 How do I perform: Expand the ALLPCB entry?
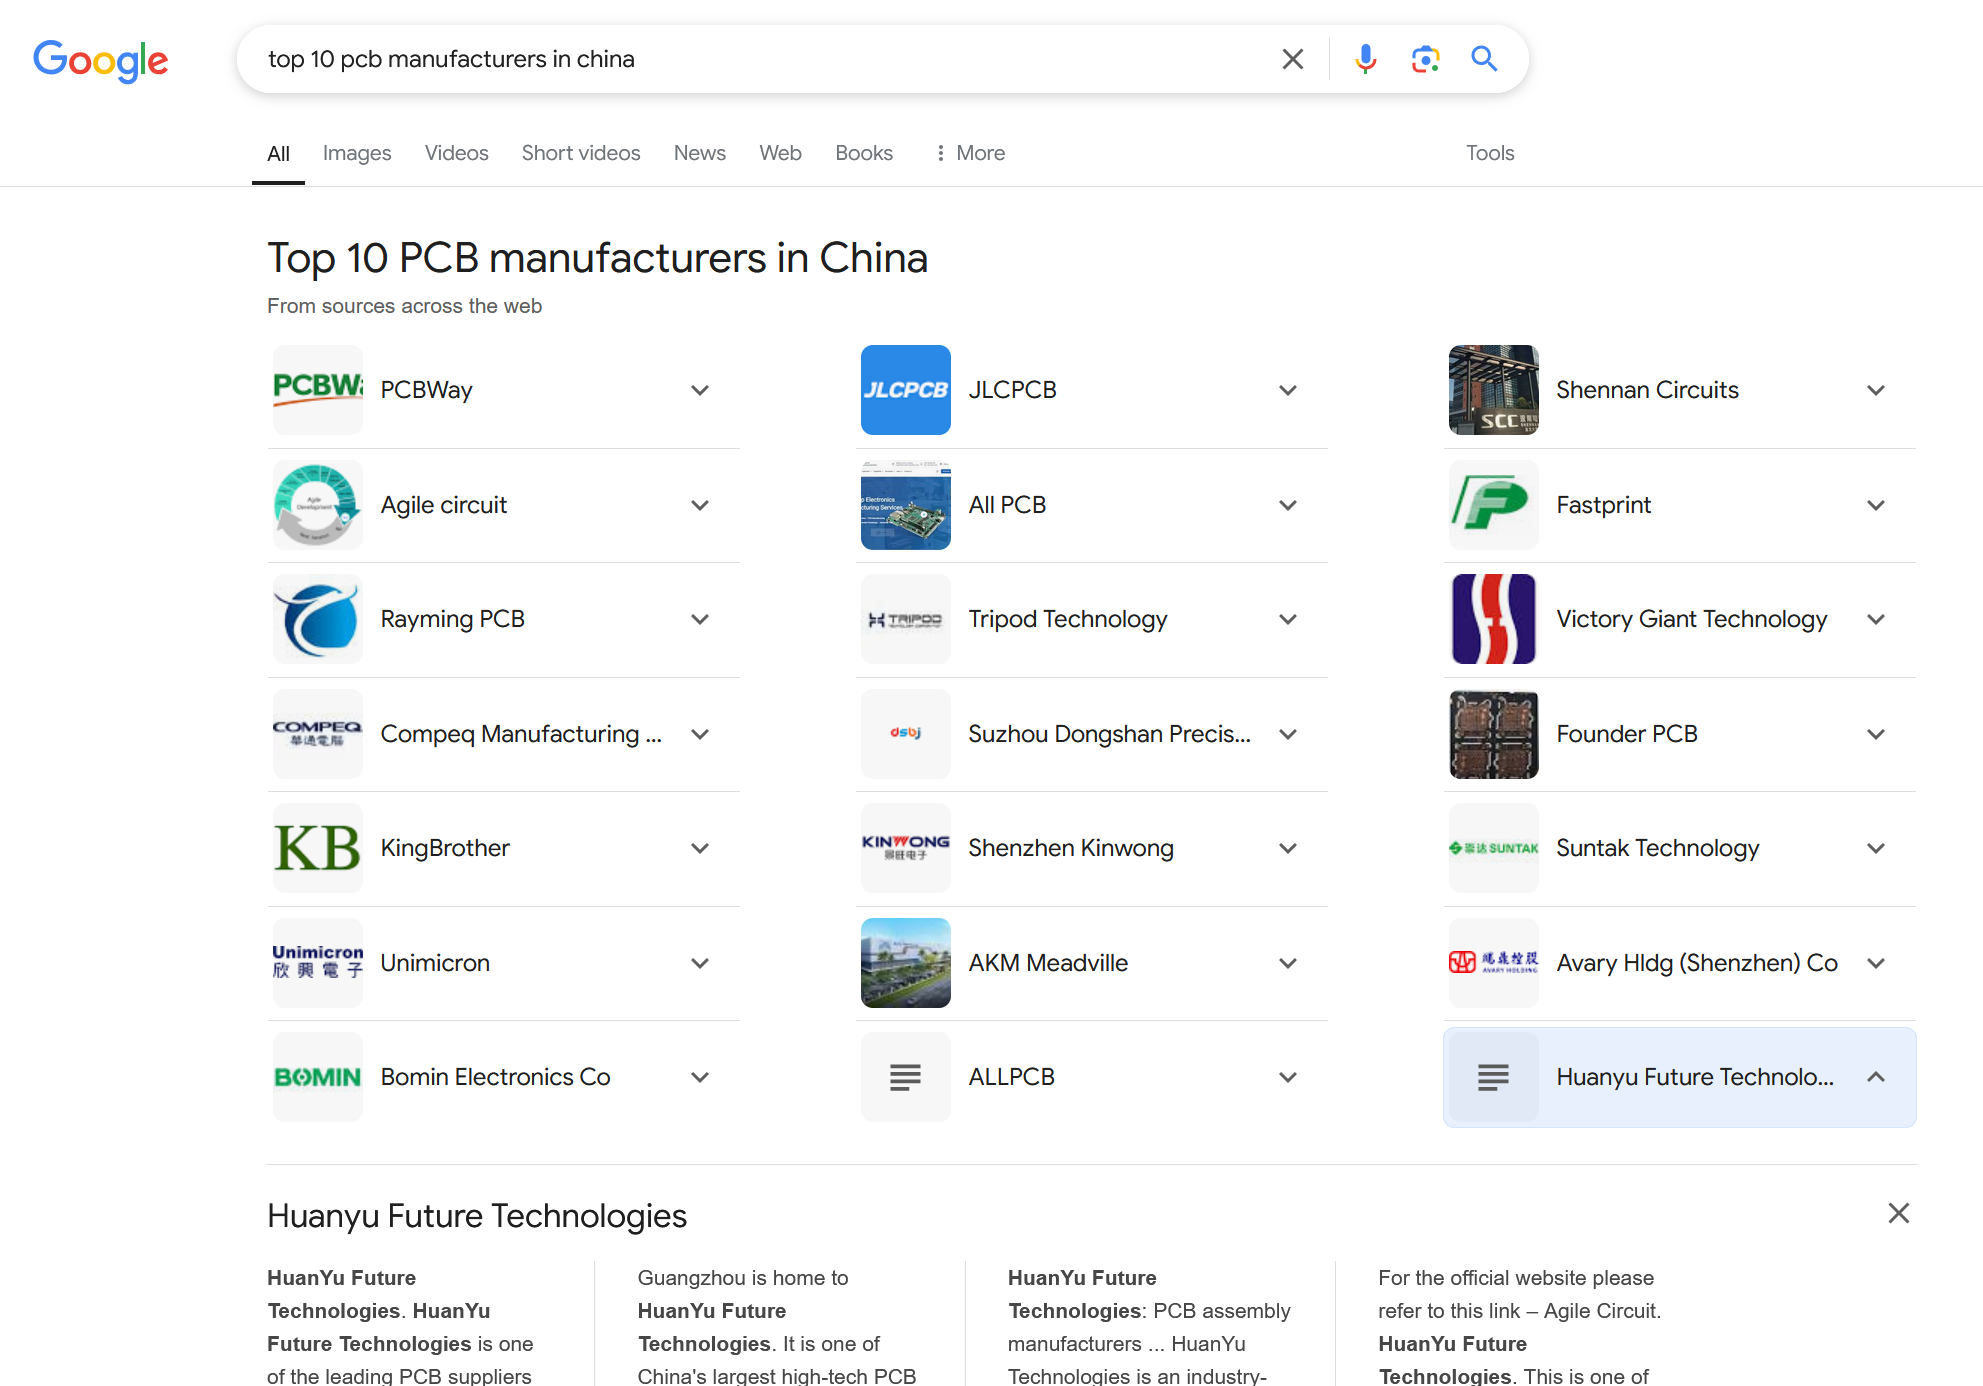pos(1288,1077)
